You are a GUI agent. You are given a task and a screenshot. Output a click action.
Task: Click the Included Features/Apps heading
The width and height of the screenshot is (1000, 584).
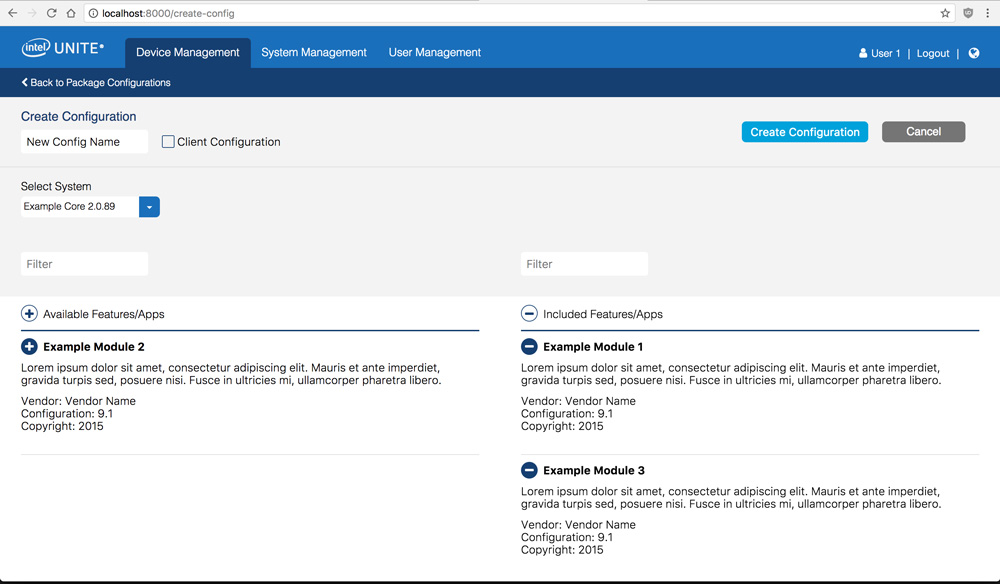point(603,314)
